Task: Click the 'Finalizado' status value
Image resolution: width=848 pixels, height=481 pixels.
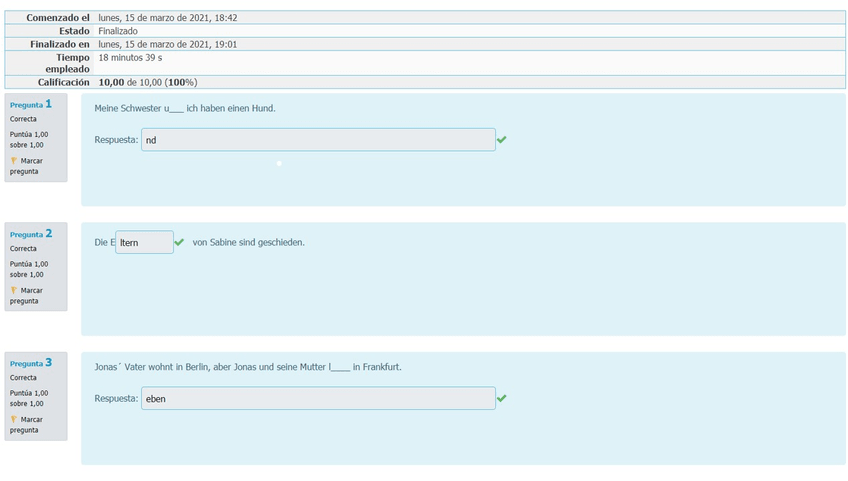Action: 118,31
